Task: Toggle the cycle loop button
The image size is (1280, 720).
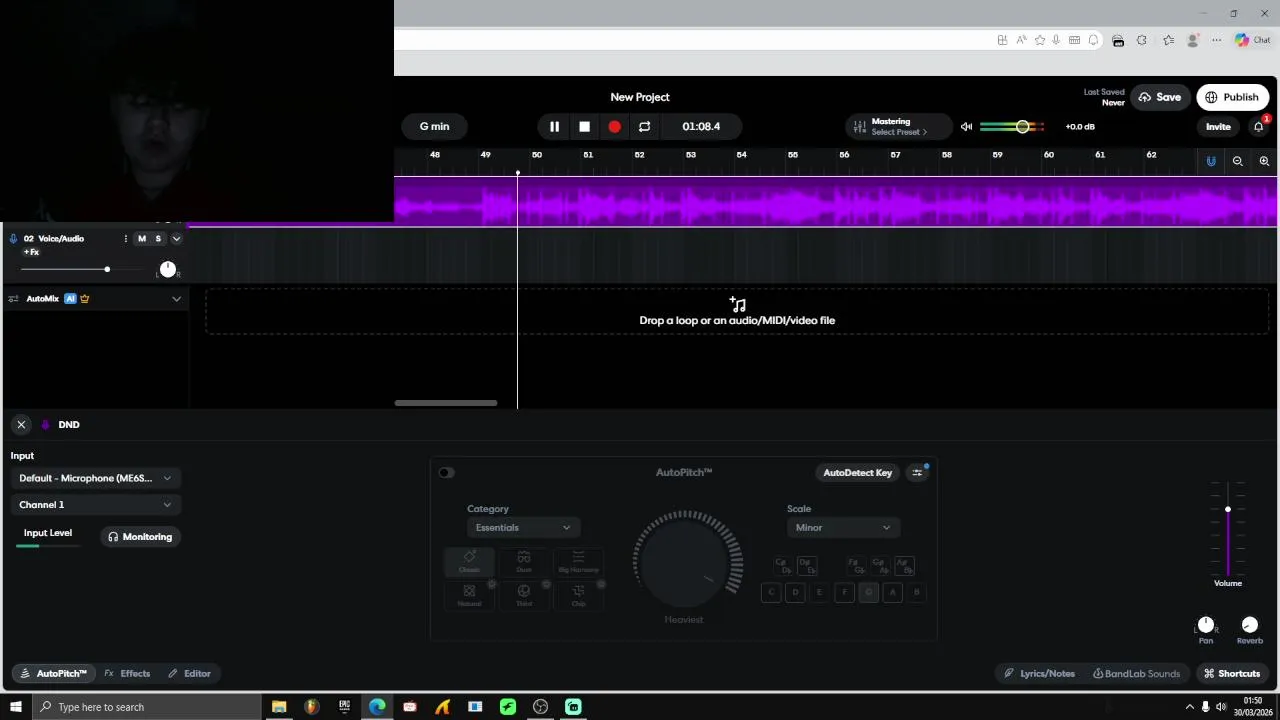Action: pyautogui.click(x=644, y=127)
